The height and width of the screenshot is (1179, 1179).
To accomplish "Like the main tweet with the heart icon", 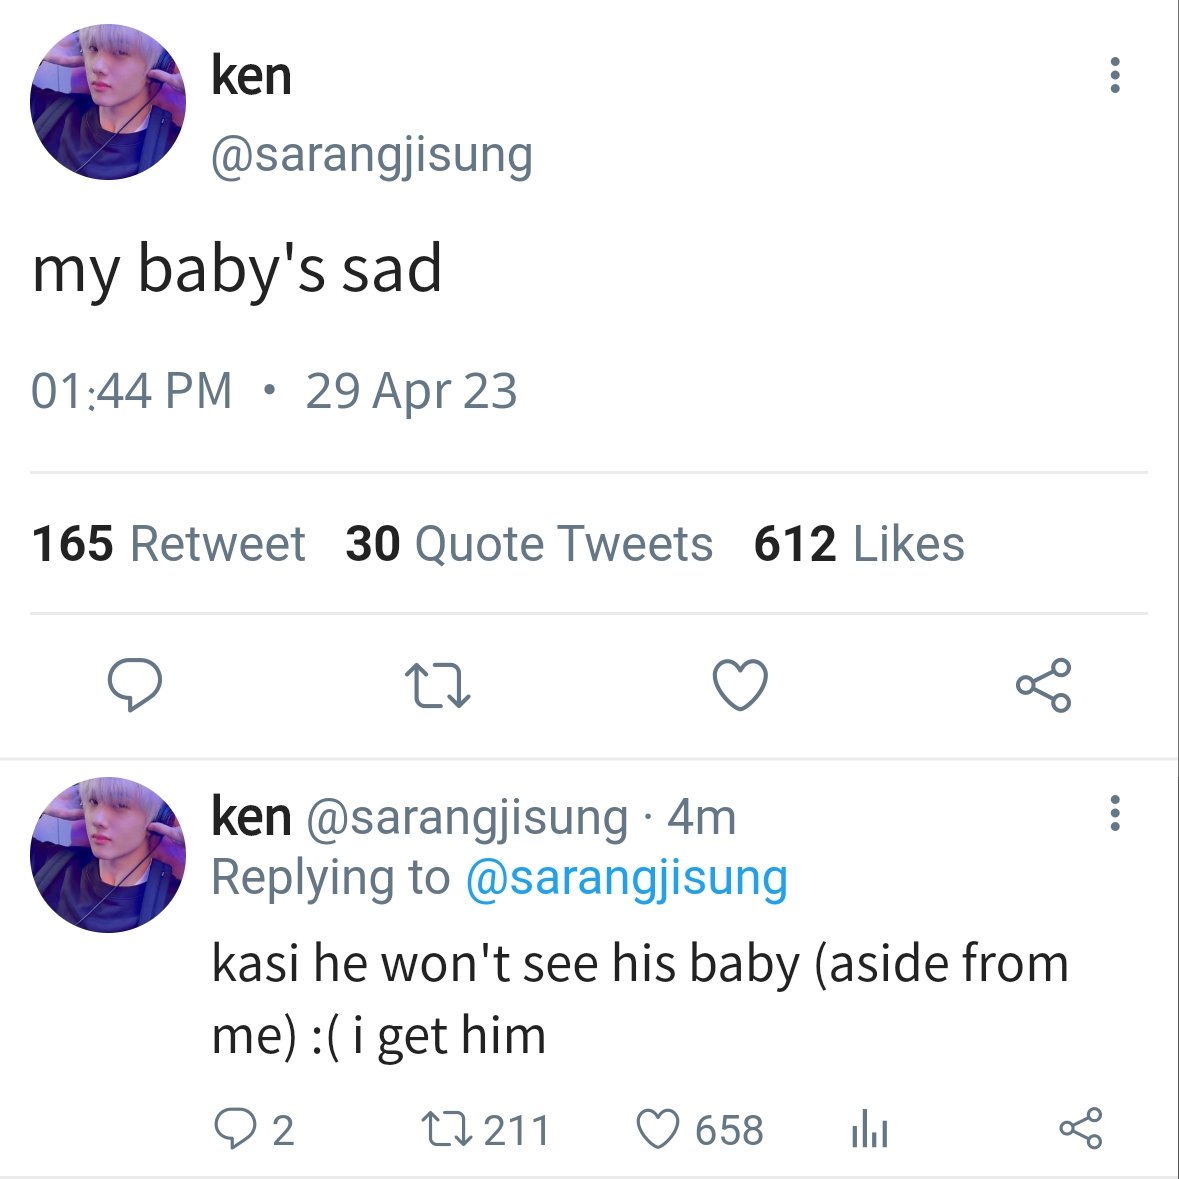I will coord(740,684).
